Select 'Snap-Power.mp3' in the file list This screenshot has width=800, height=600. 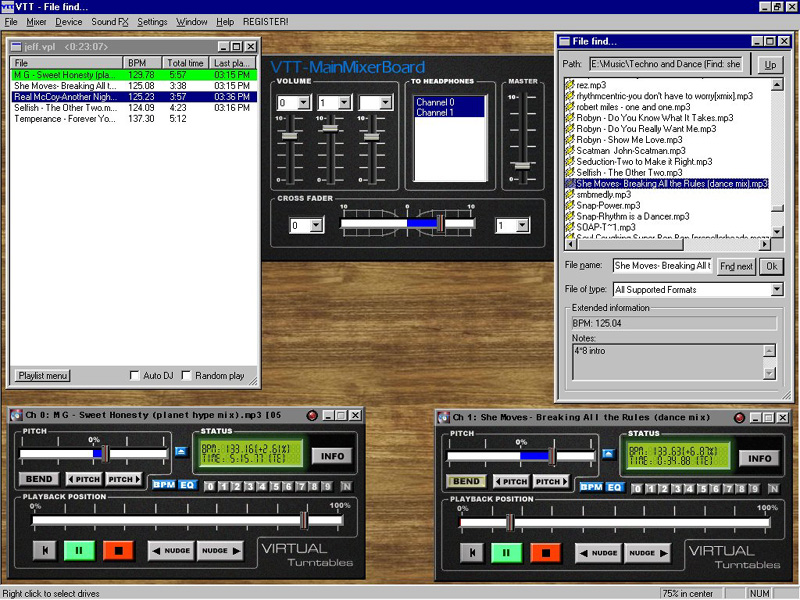pos(608,206)
